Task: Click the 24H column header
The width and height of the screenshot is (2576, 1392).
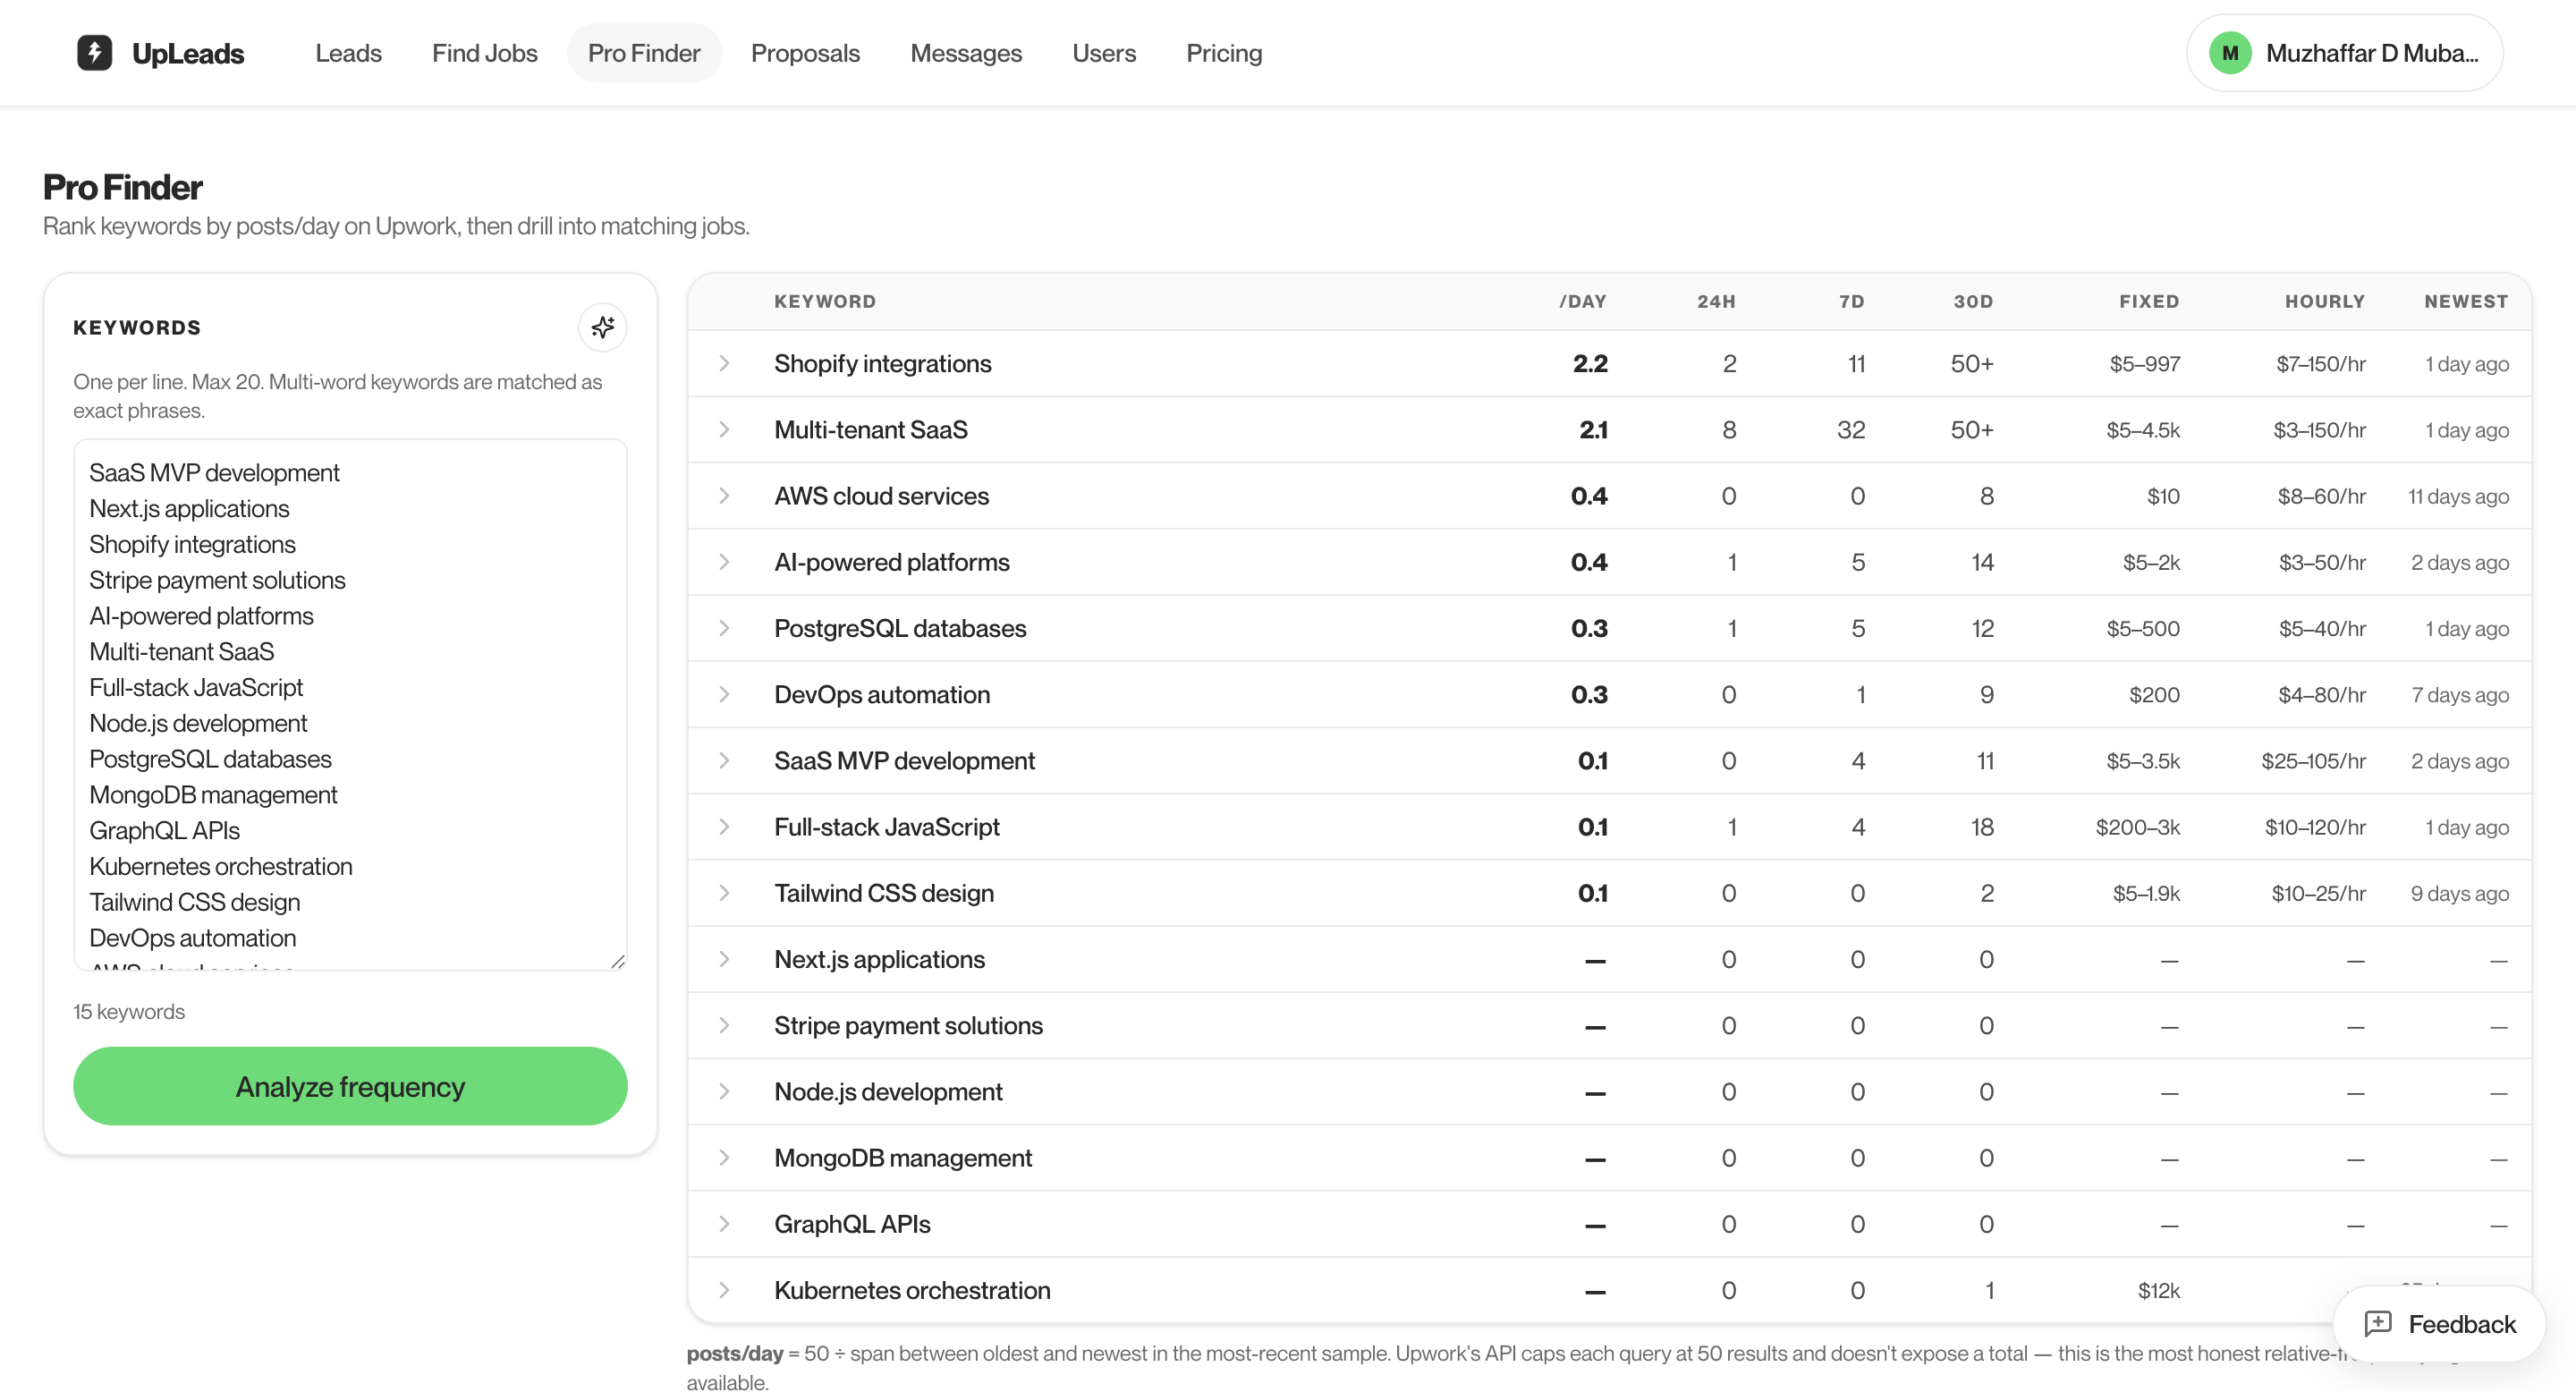Action: pyautogui.click(x=1716, y=301)
